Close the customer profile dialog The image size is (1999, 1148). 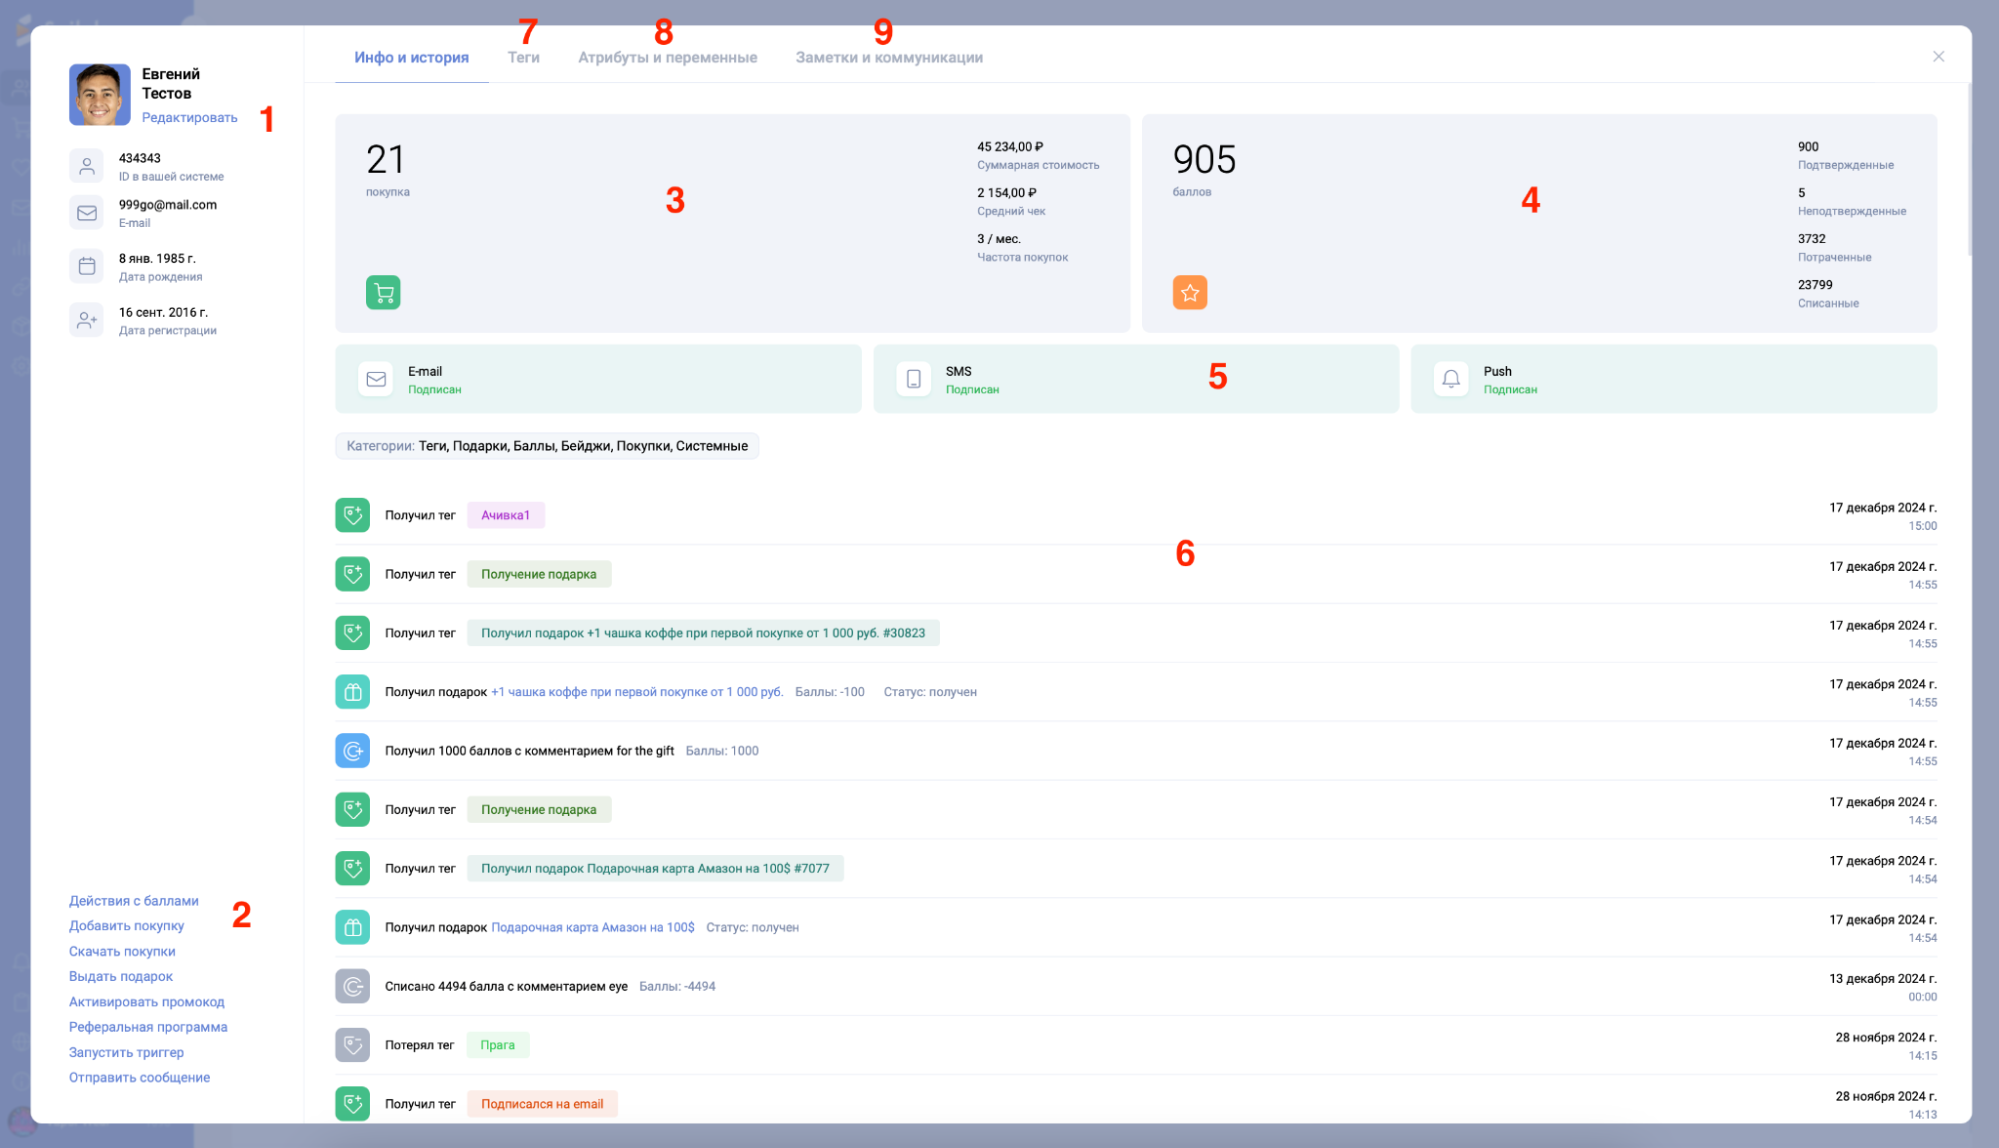1938,57
